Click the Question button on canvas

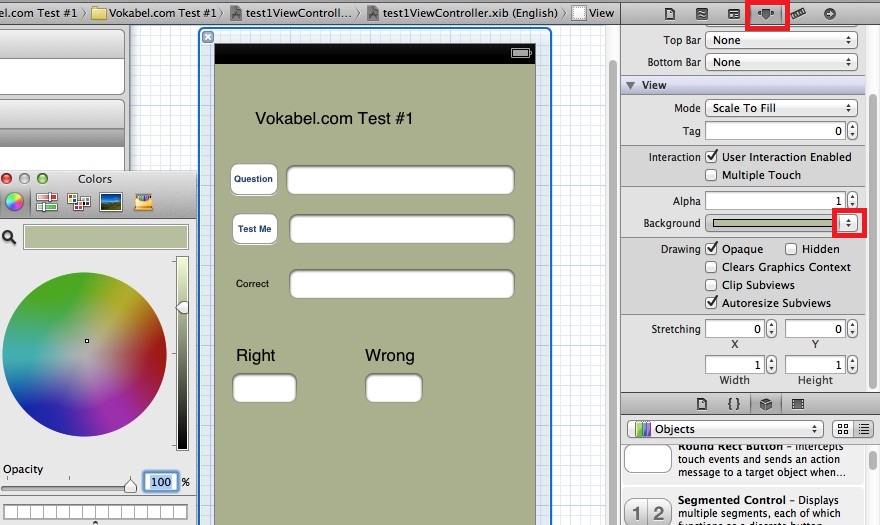coord(254,179)
